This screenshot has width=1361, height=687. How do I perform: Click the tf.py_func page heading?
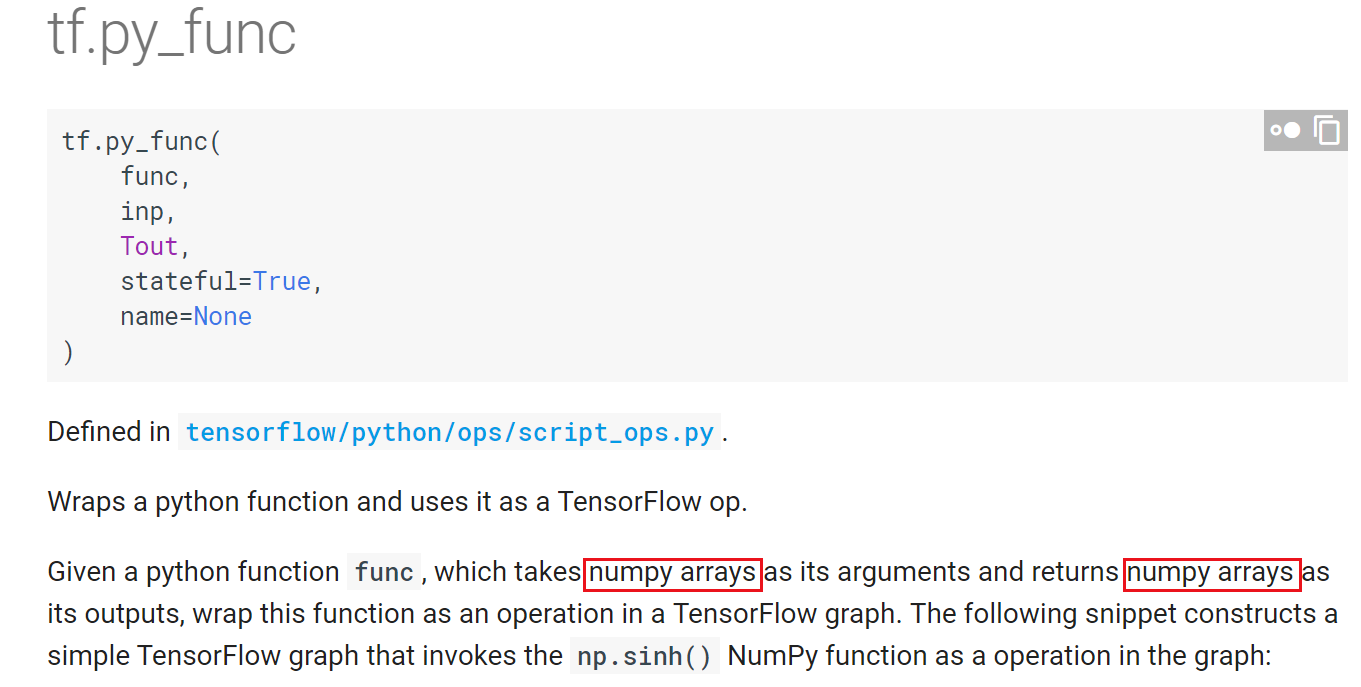tap(172, 33)
